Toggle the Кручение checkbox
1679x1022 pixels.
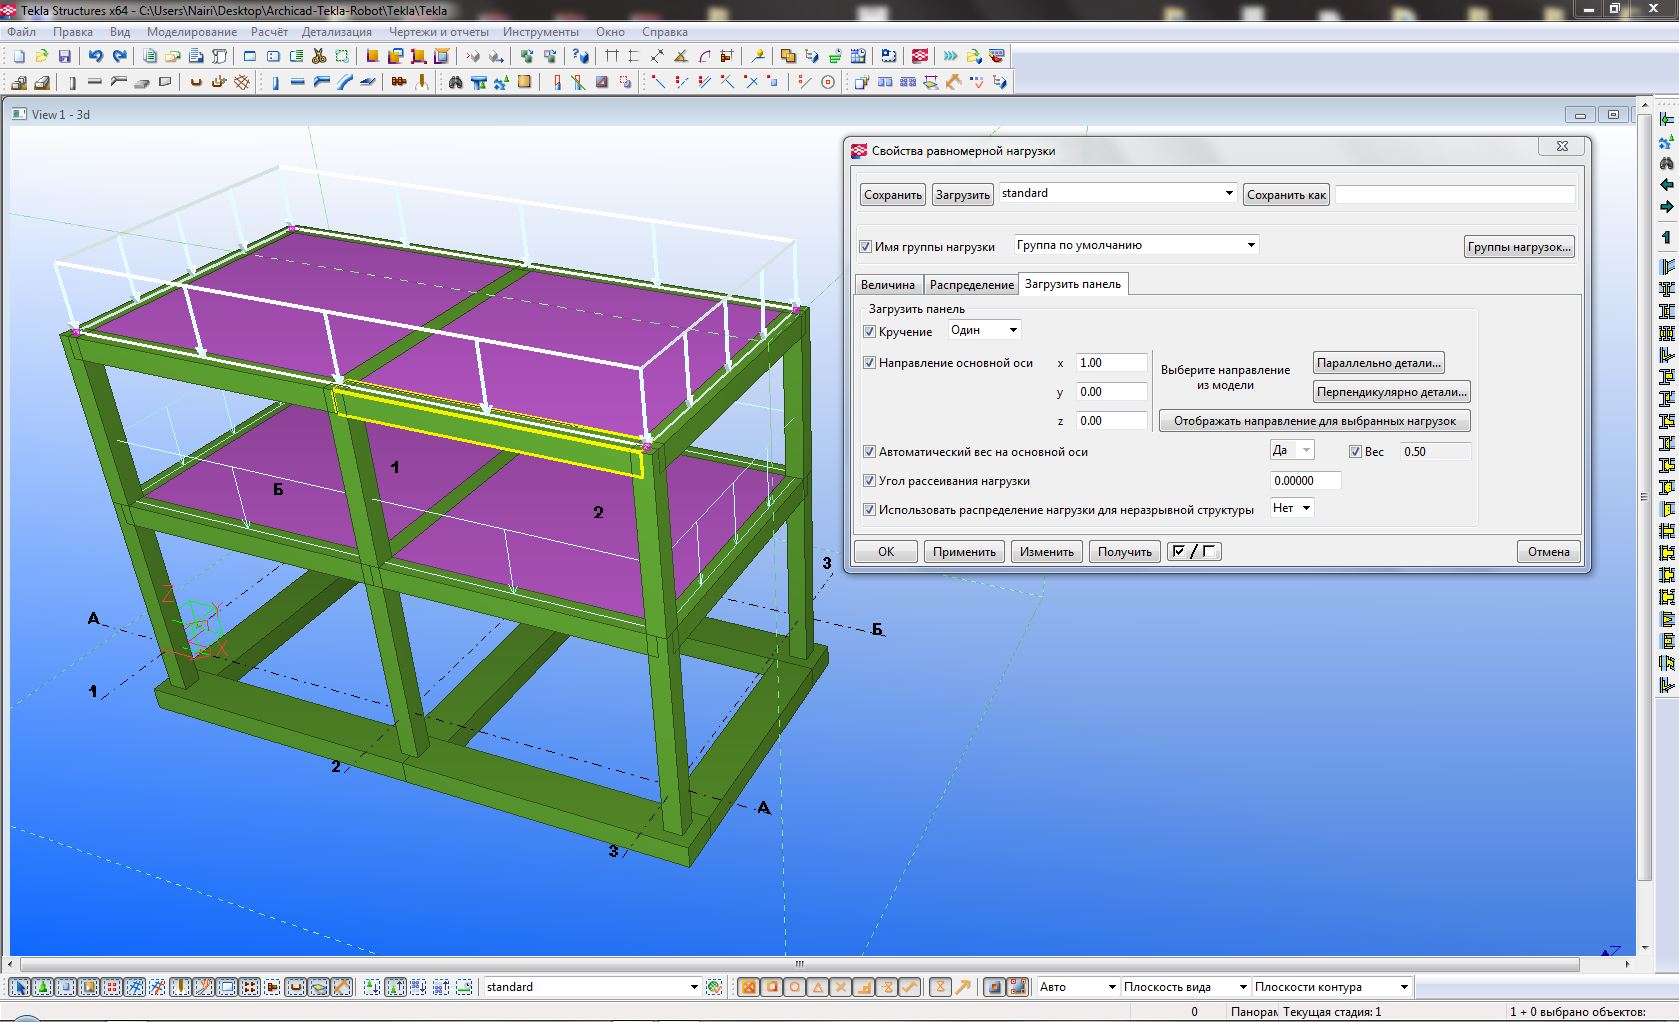click(869, 332)
